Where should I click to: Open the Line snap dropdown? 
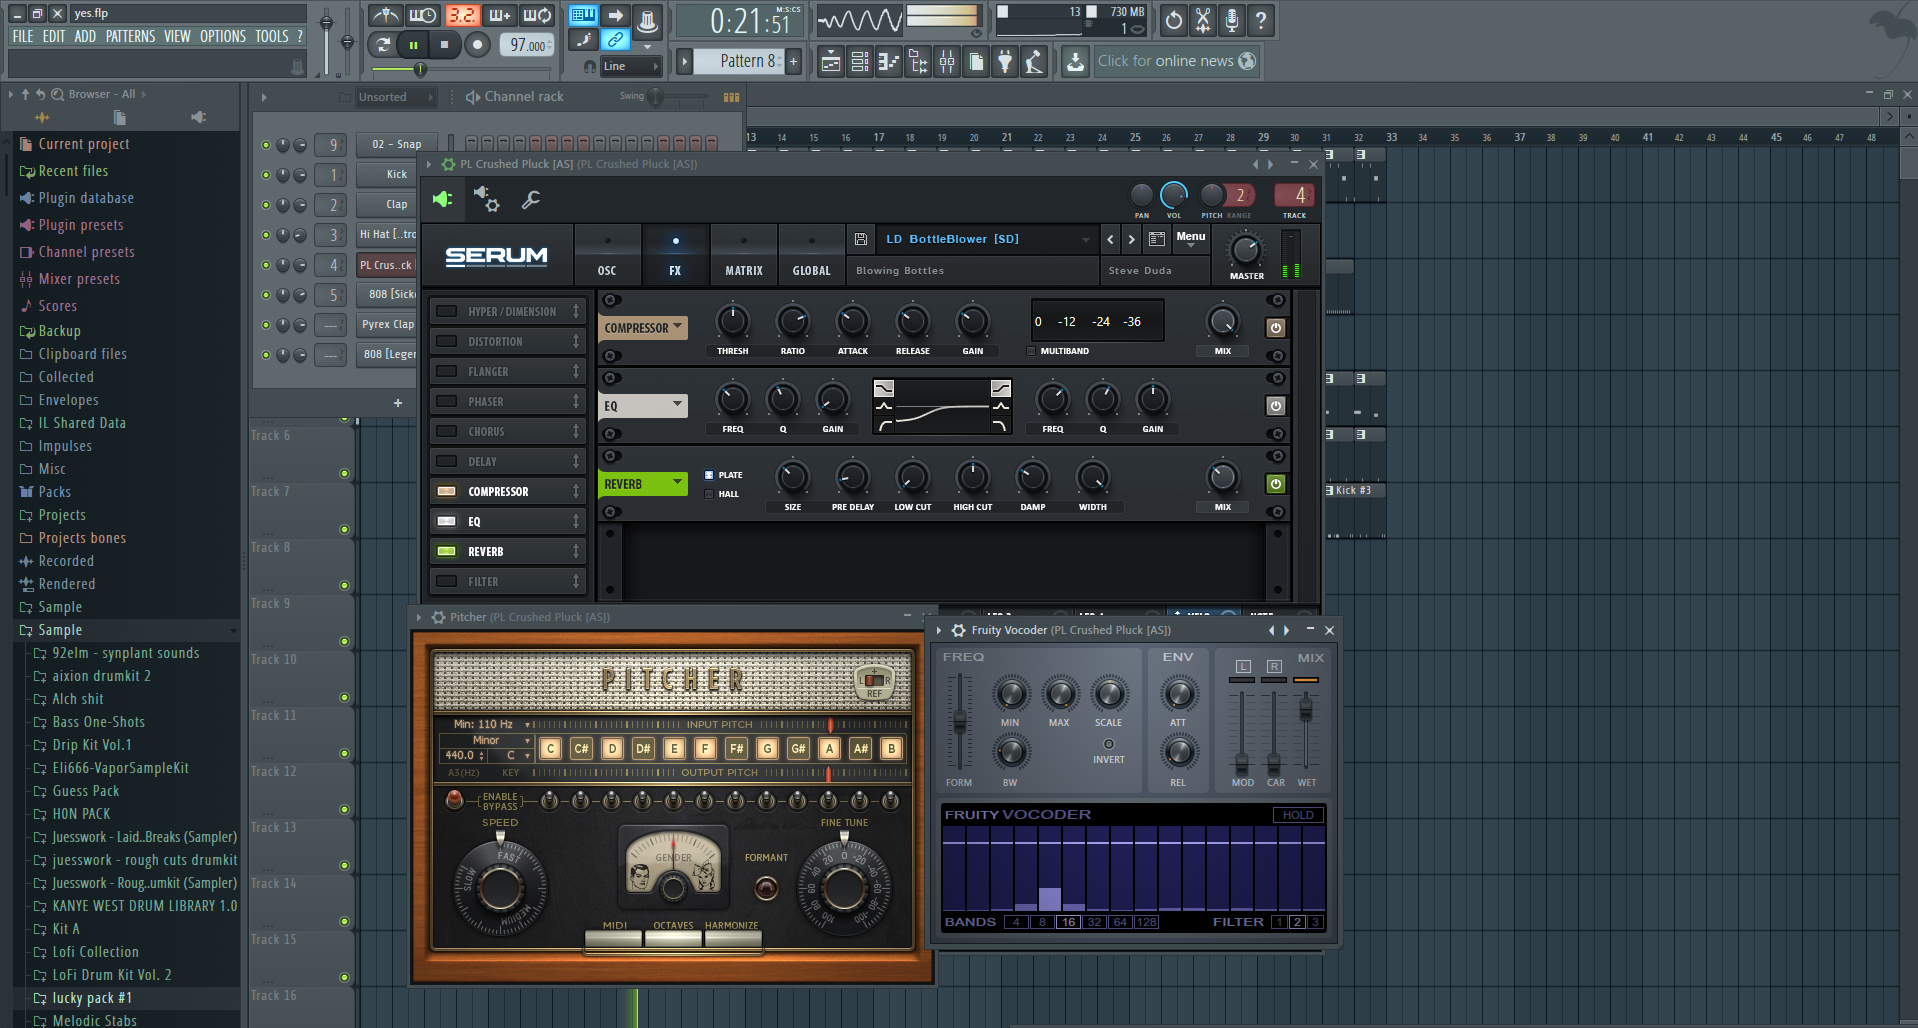pyautogui.click(x=632, y=67)
